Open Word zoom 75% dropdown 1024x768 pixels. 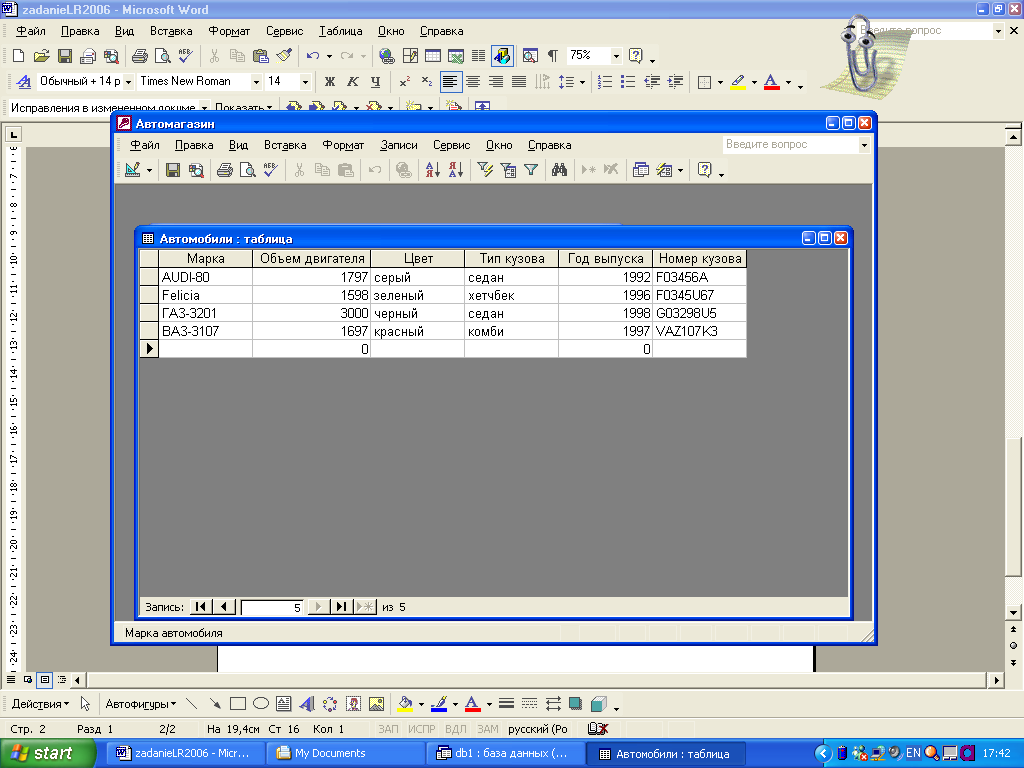click(x=616, y=56)
